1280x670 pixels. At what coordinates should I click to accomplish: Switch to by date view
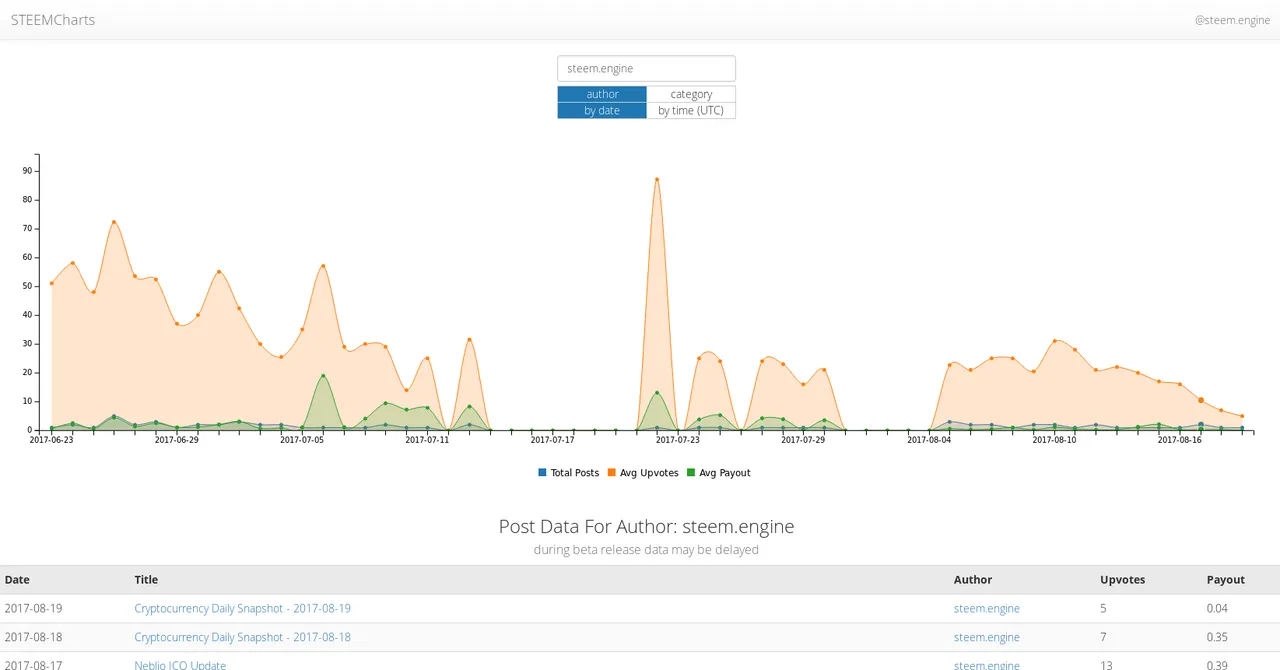click(x=602, y=110)
